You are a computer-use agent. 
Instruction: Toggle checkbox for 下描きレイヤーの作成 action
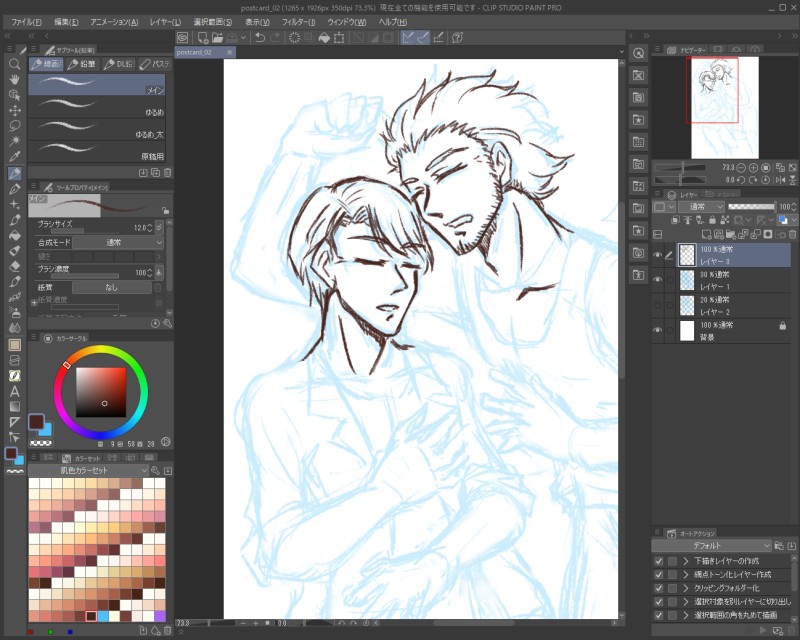point(659,561)
